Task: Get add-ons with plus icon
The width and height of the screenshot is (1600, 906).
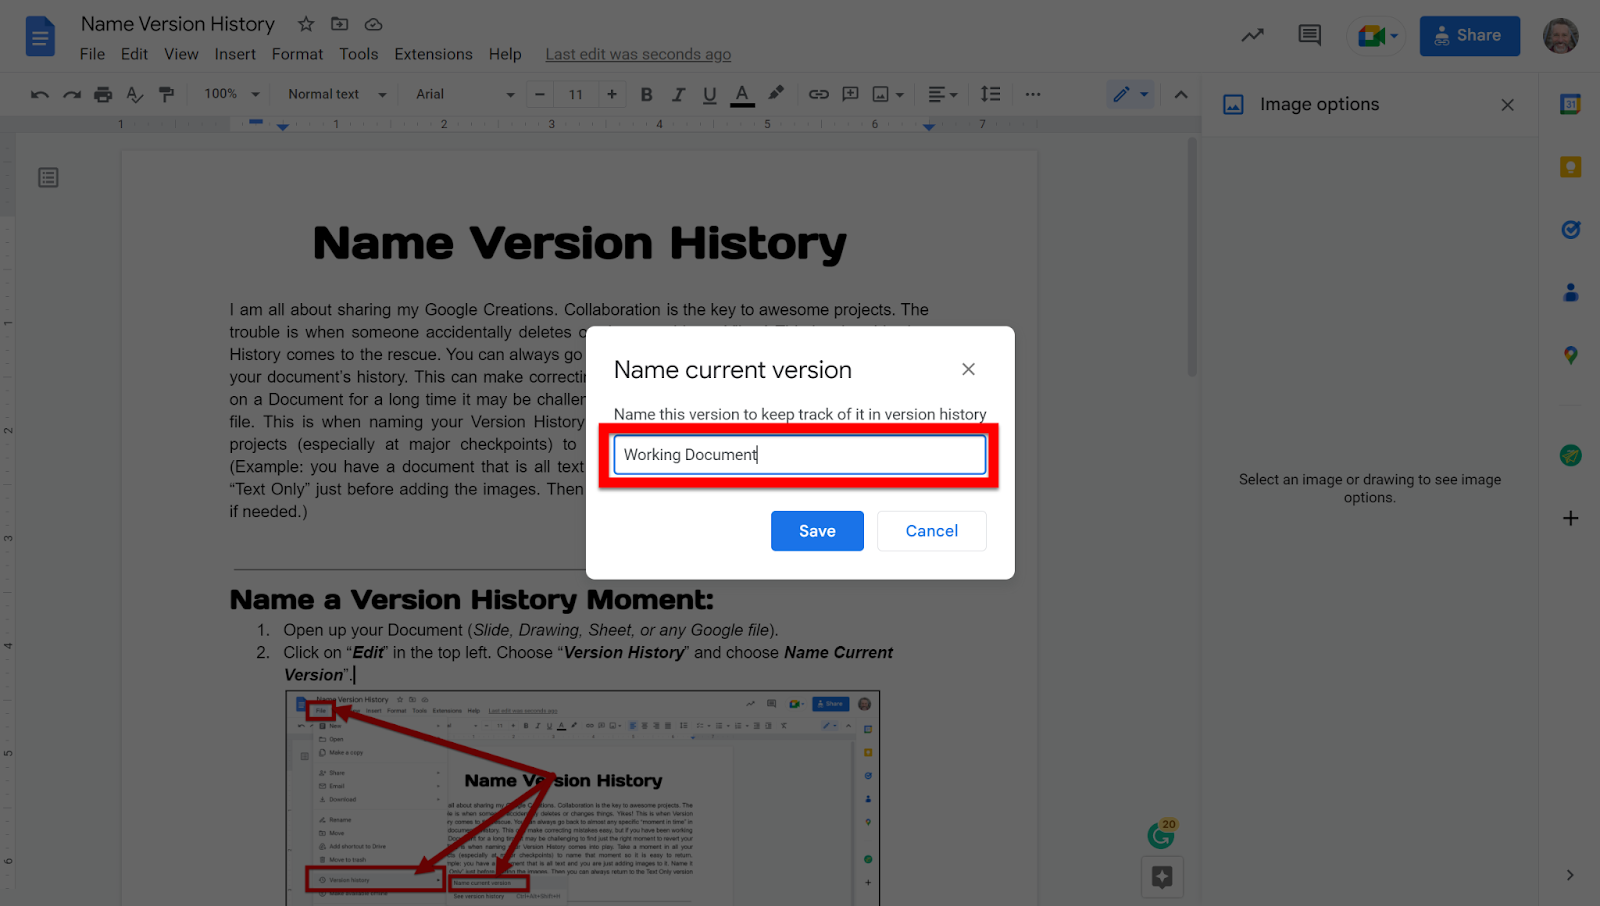Action: click(x=1570, y=518)
